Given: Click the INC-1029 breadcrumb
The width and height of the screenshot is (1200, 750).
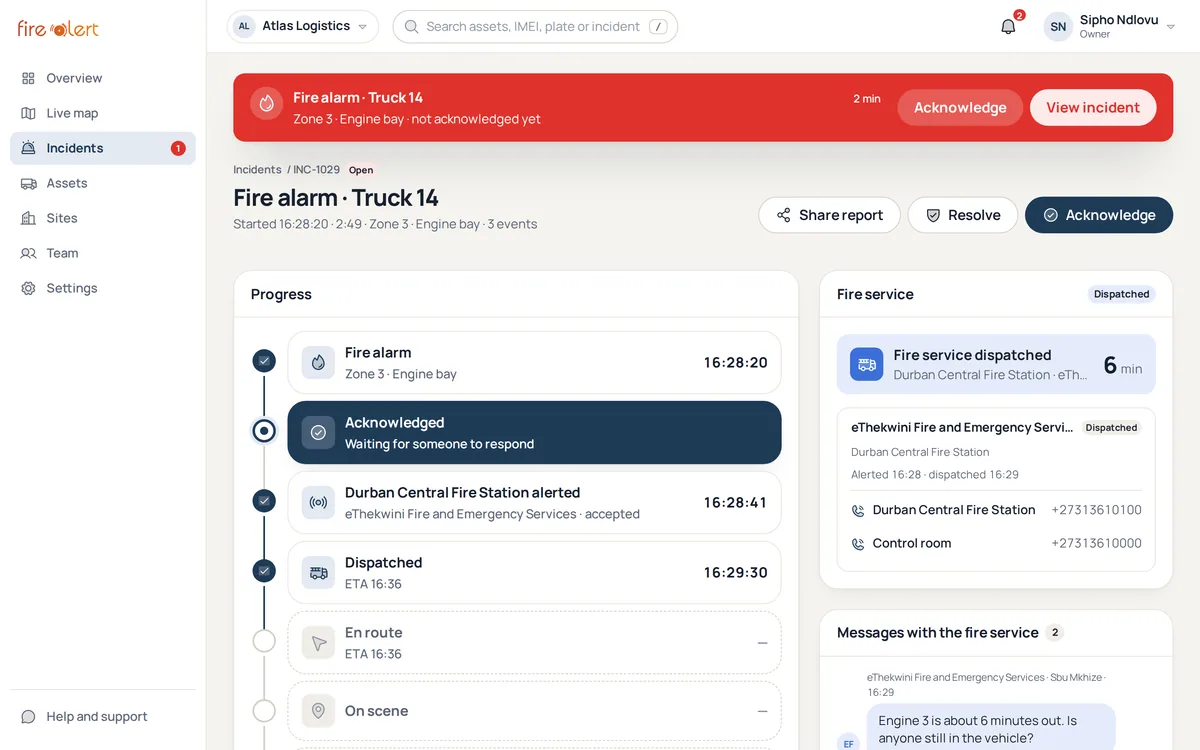Looking at the screenshot, I should click(x=316, y=170).
